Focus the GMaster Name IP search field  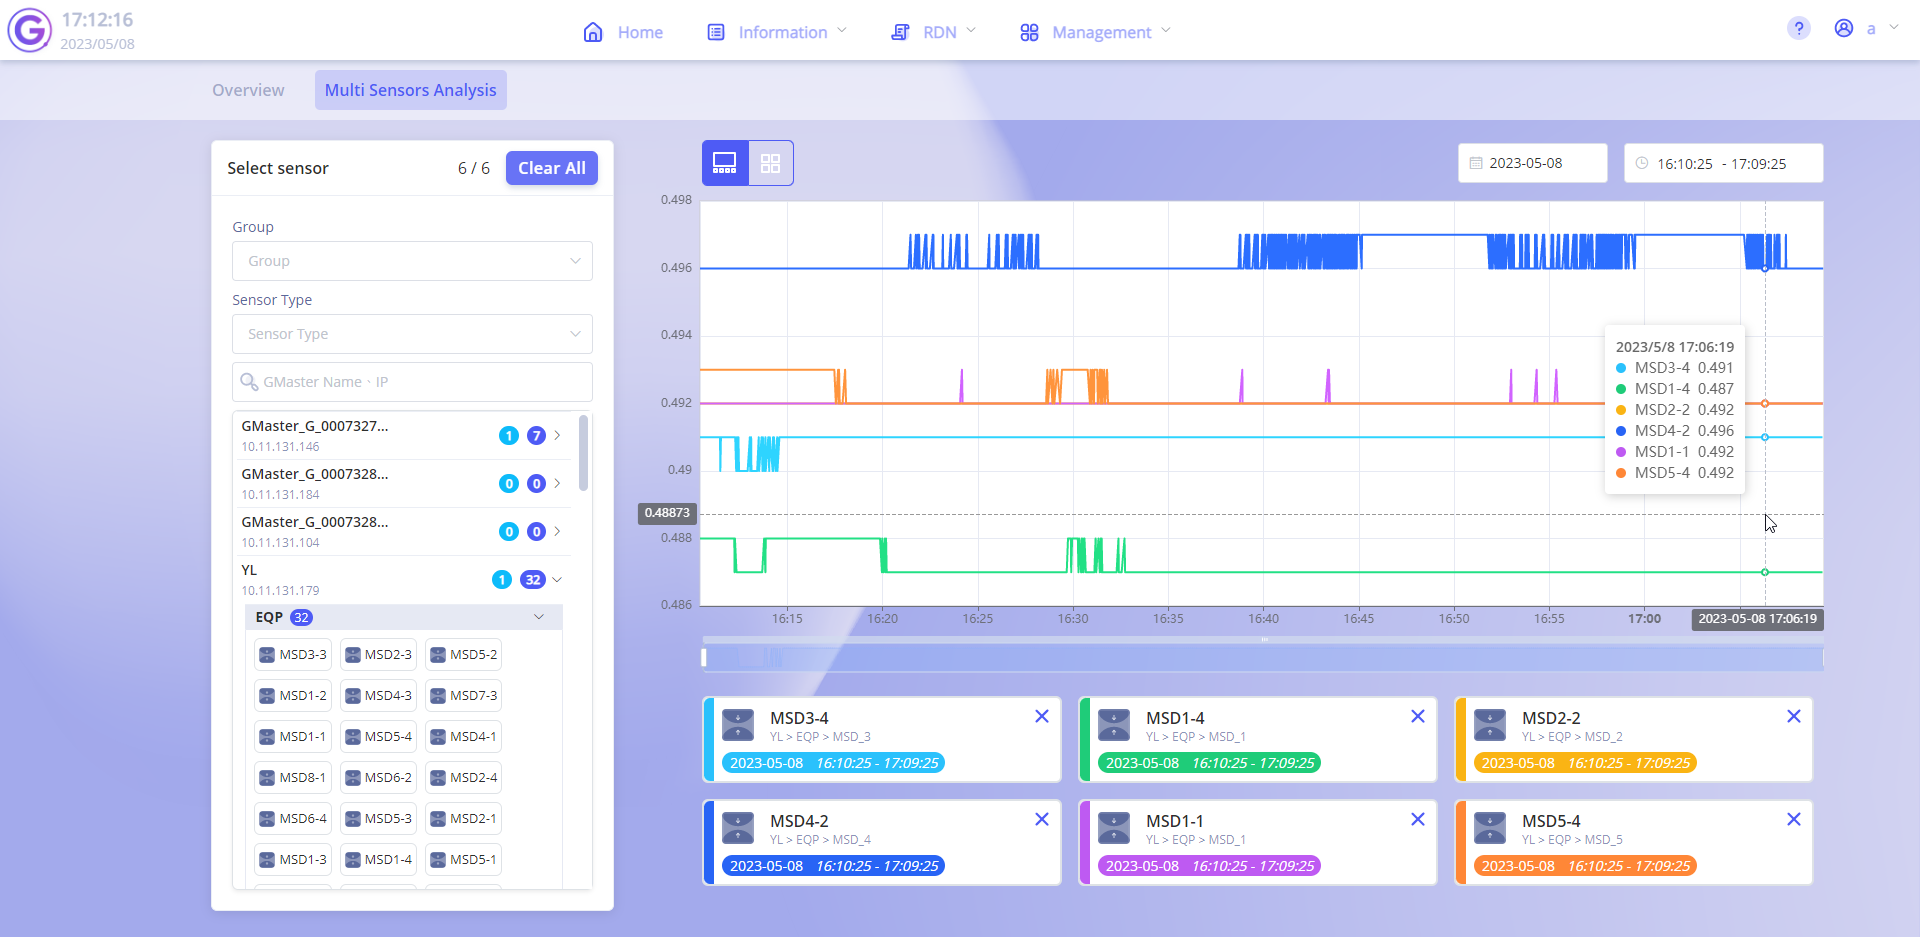[412, 382]
